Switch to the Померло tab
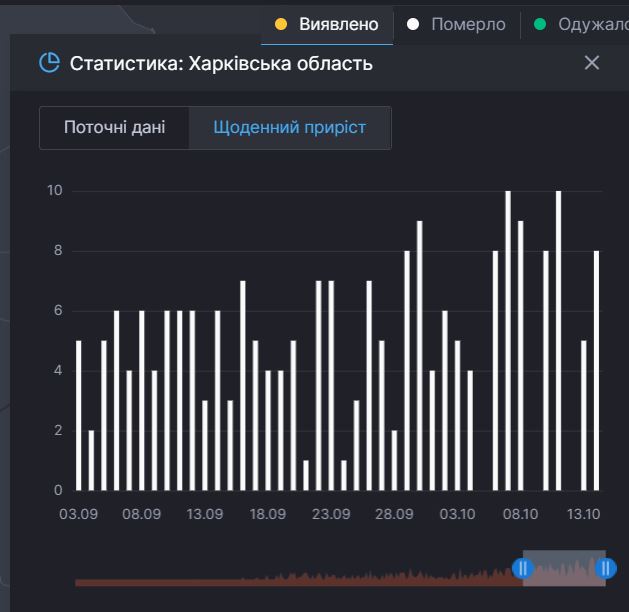 (x=457, y=25)
